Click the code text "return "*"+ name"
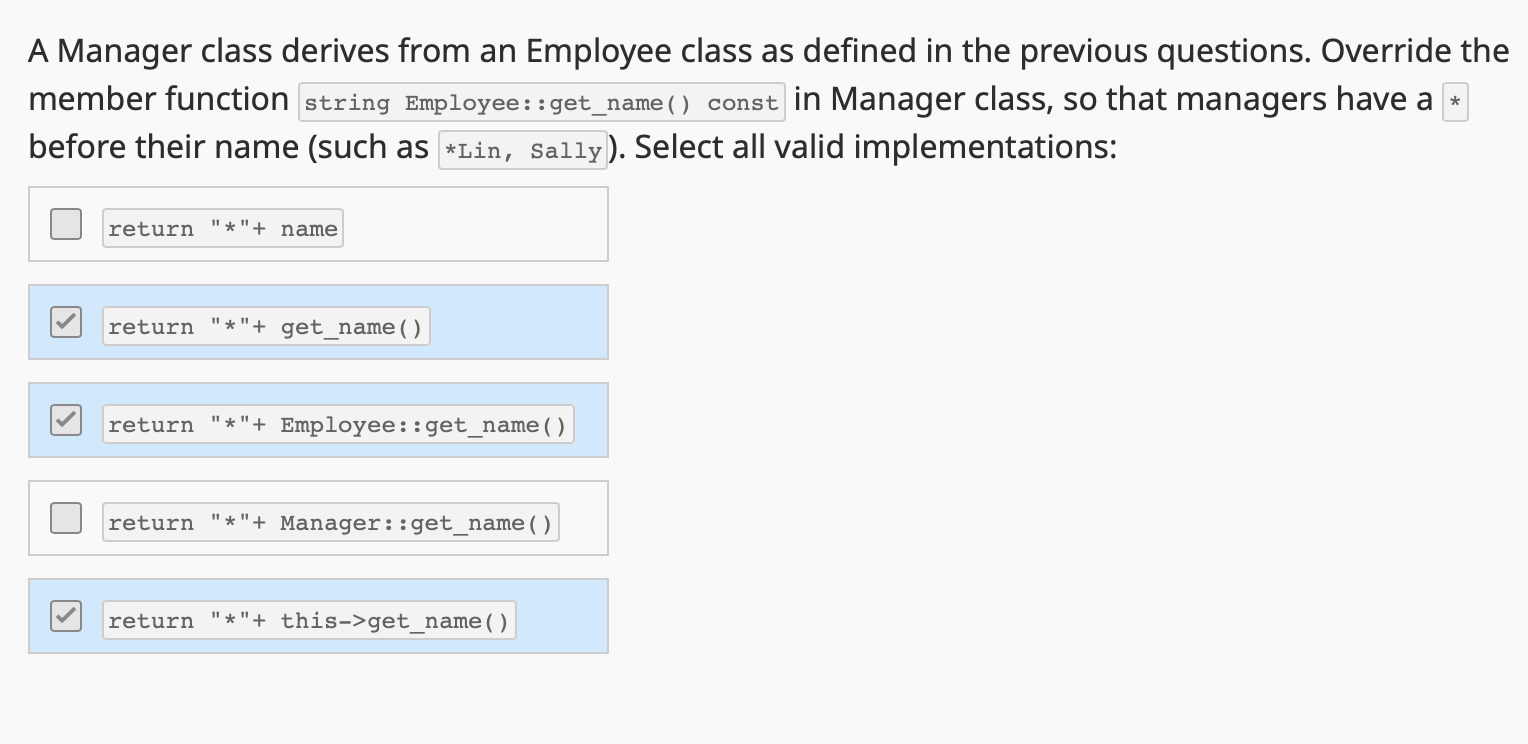Screen dimensions: 1528x744 (222, 228)
